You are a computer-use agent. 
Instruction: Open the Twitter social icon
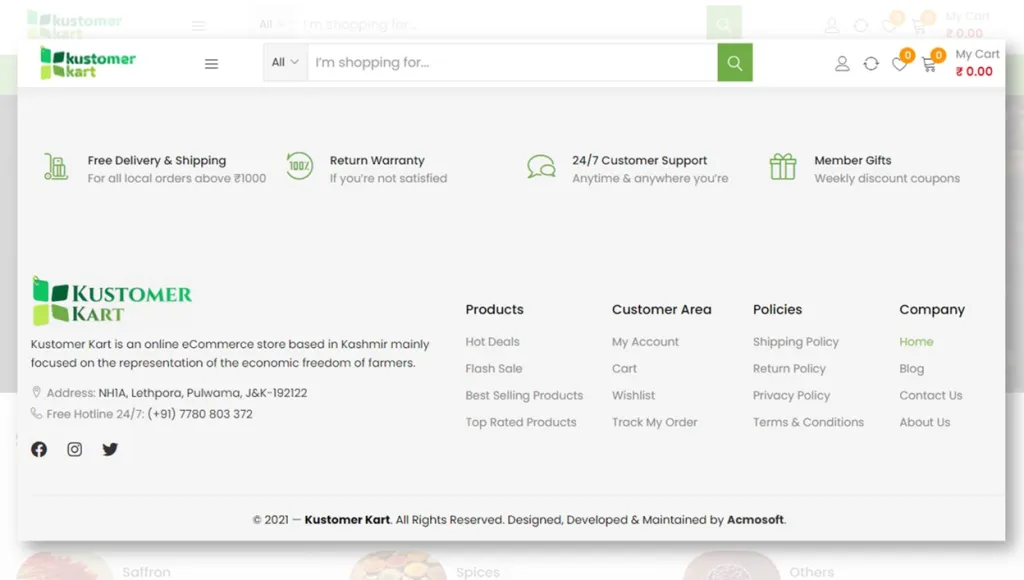(x=110, y=449)
